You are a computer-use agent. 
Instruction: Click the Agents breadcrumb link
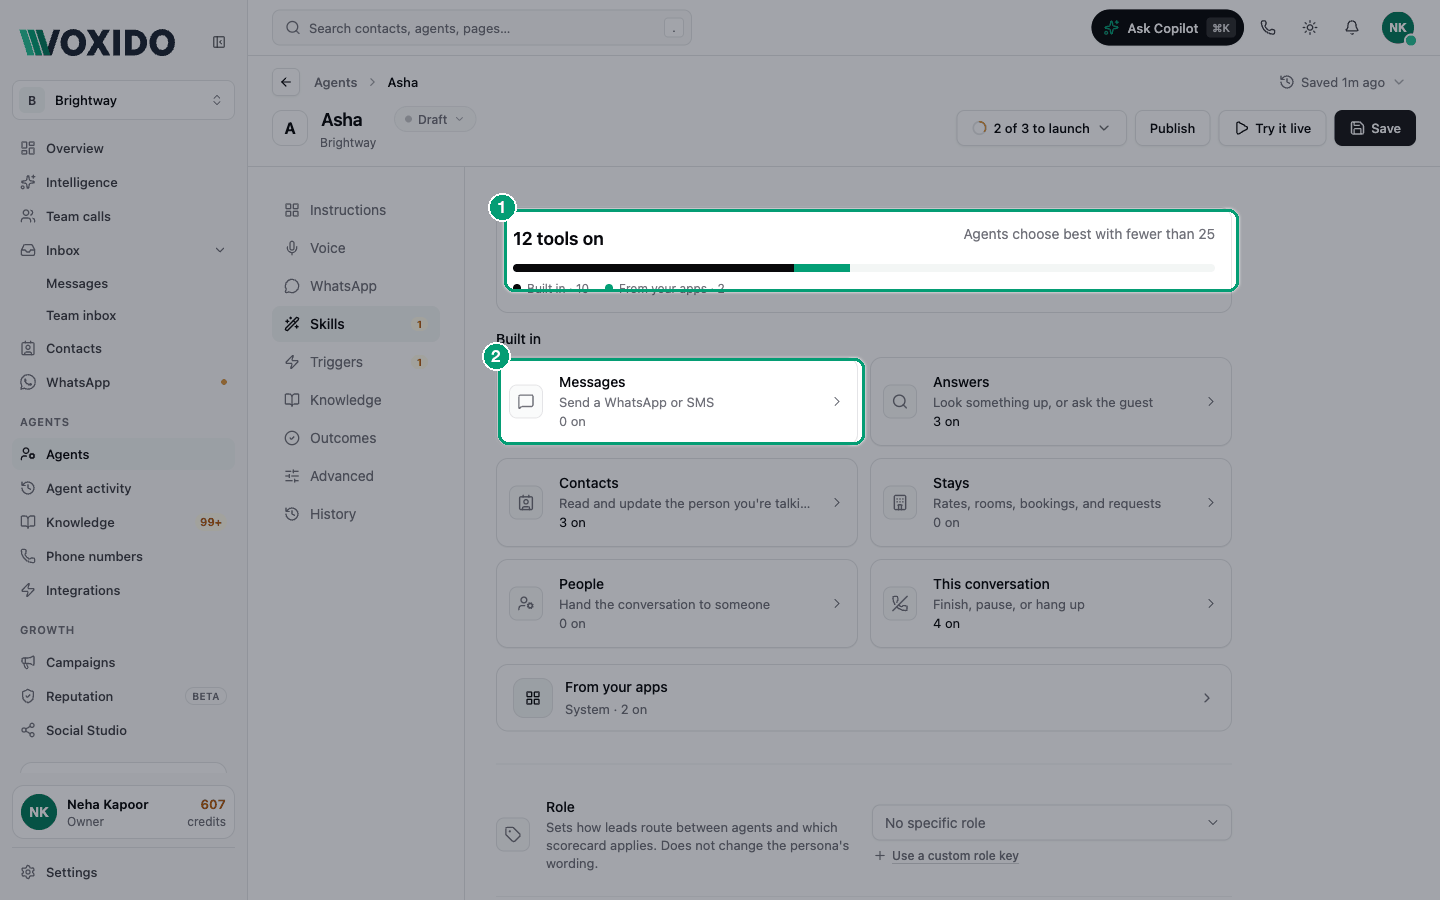click(335, 82)
